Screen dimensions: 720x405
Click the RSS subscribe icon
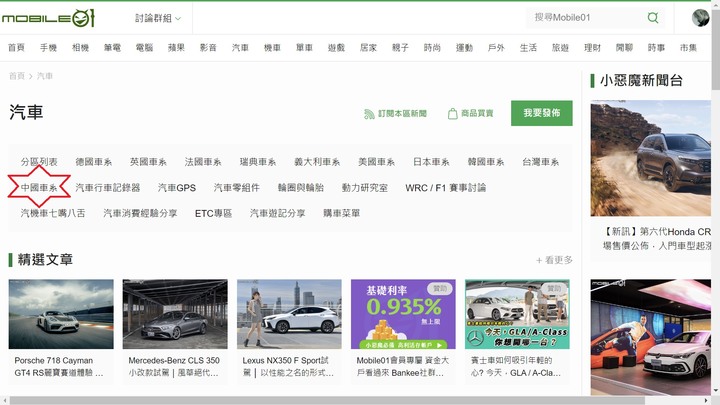(369, 113)
